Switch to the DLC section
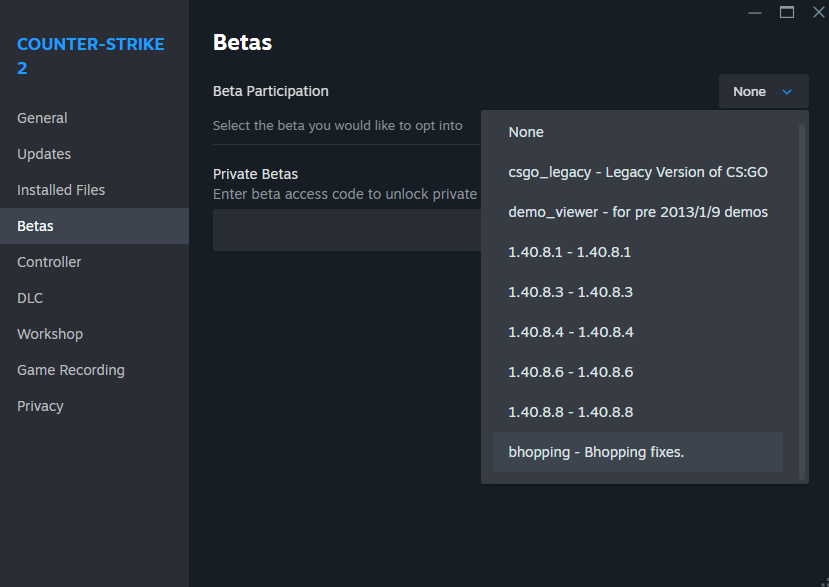Screen dimensions: 829x587 (x=94, y=298)
